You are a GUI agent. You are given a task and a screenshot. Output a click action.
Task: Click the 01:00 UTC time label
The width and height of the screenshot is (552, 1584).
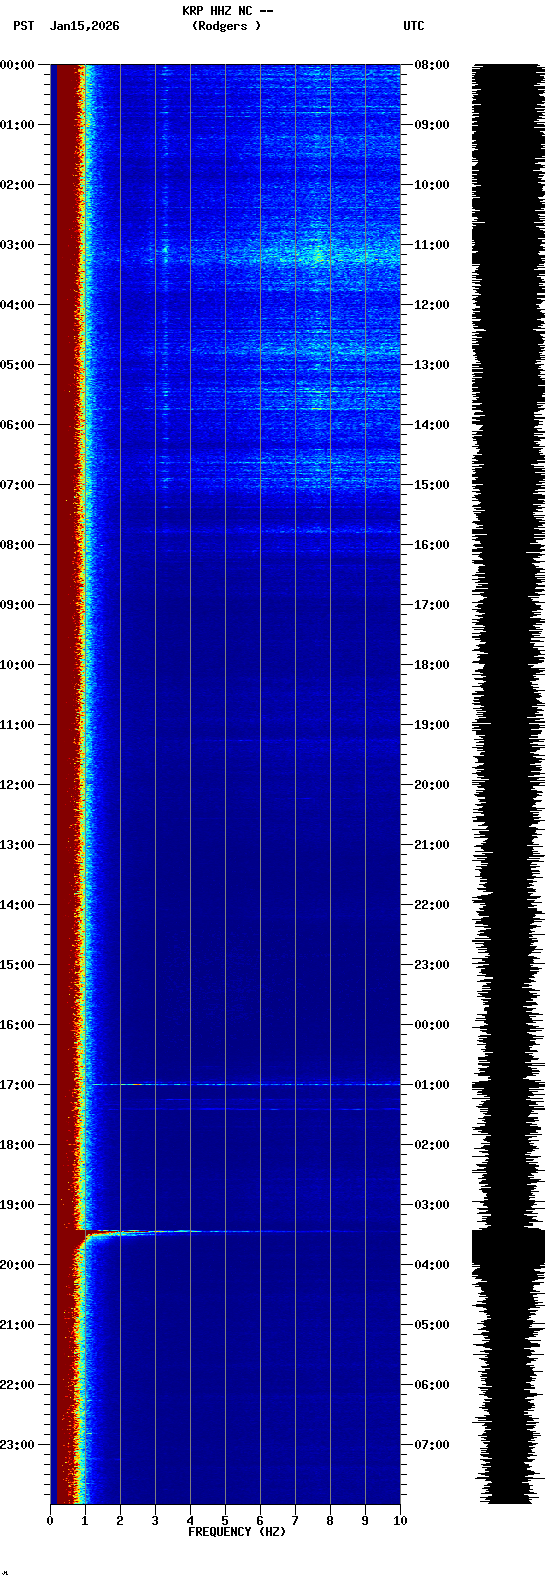[x=432, y=1085]
